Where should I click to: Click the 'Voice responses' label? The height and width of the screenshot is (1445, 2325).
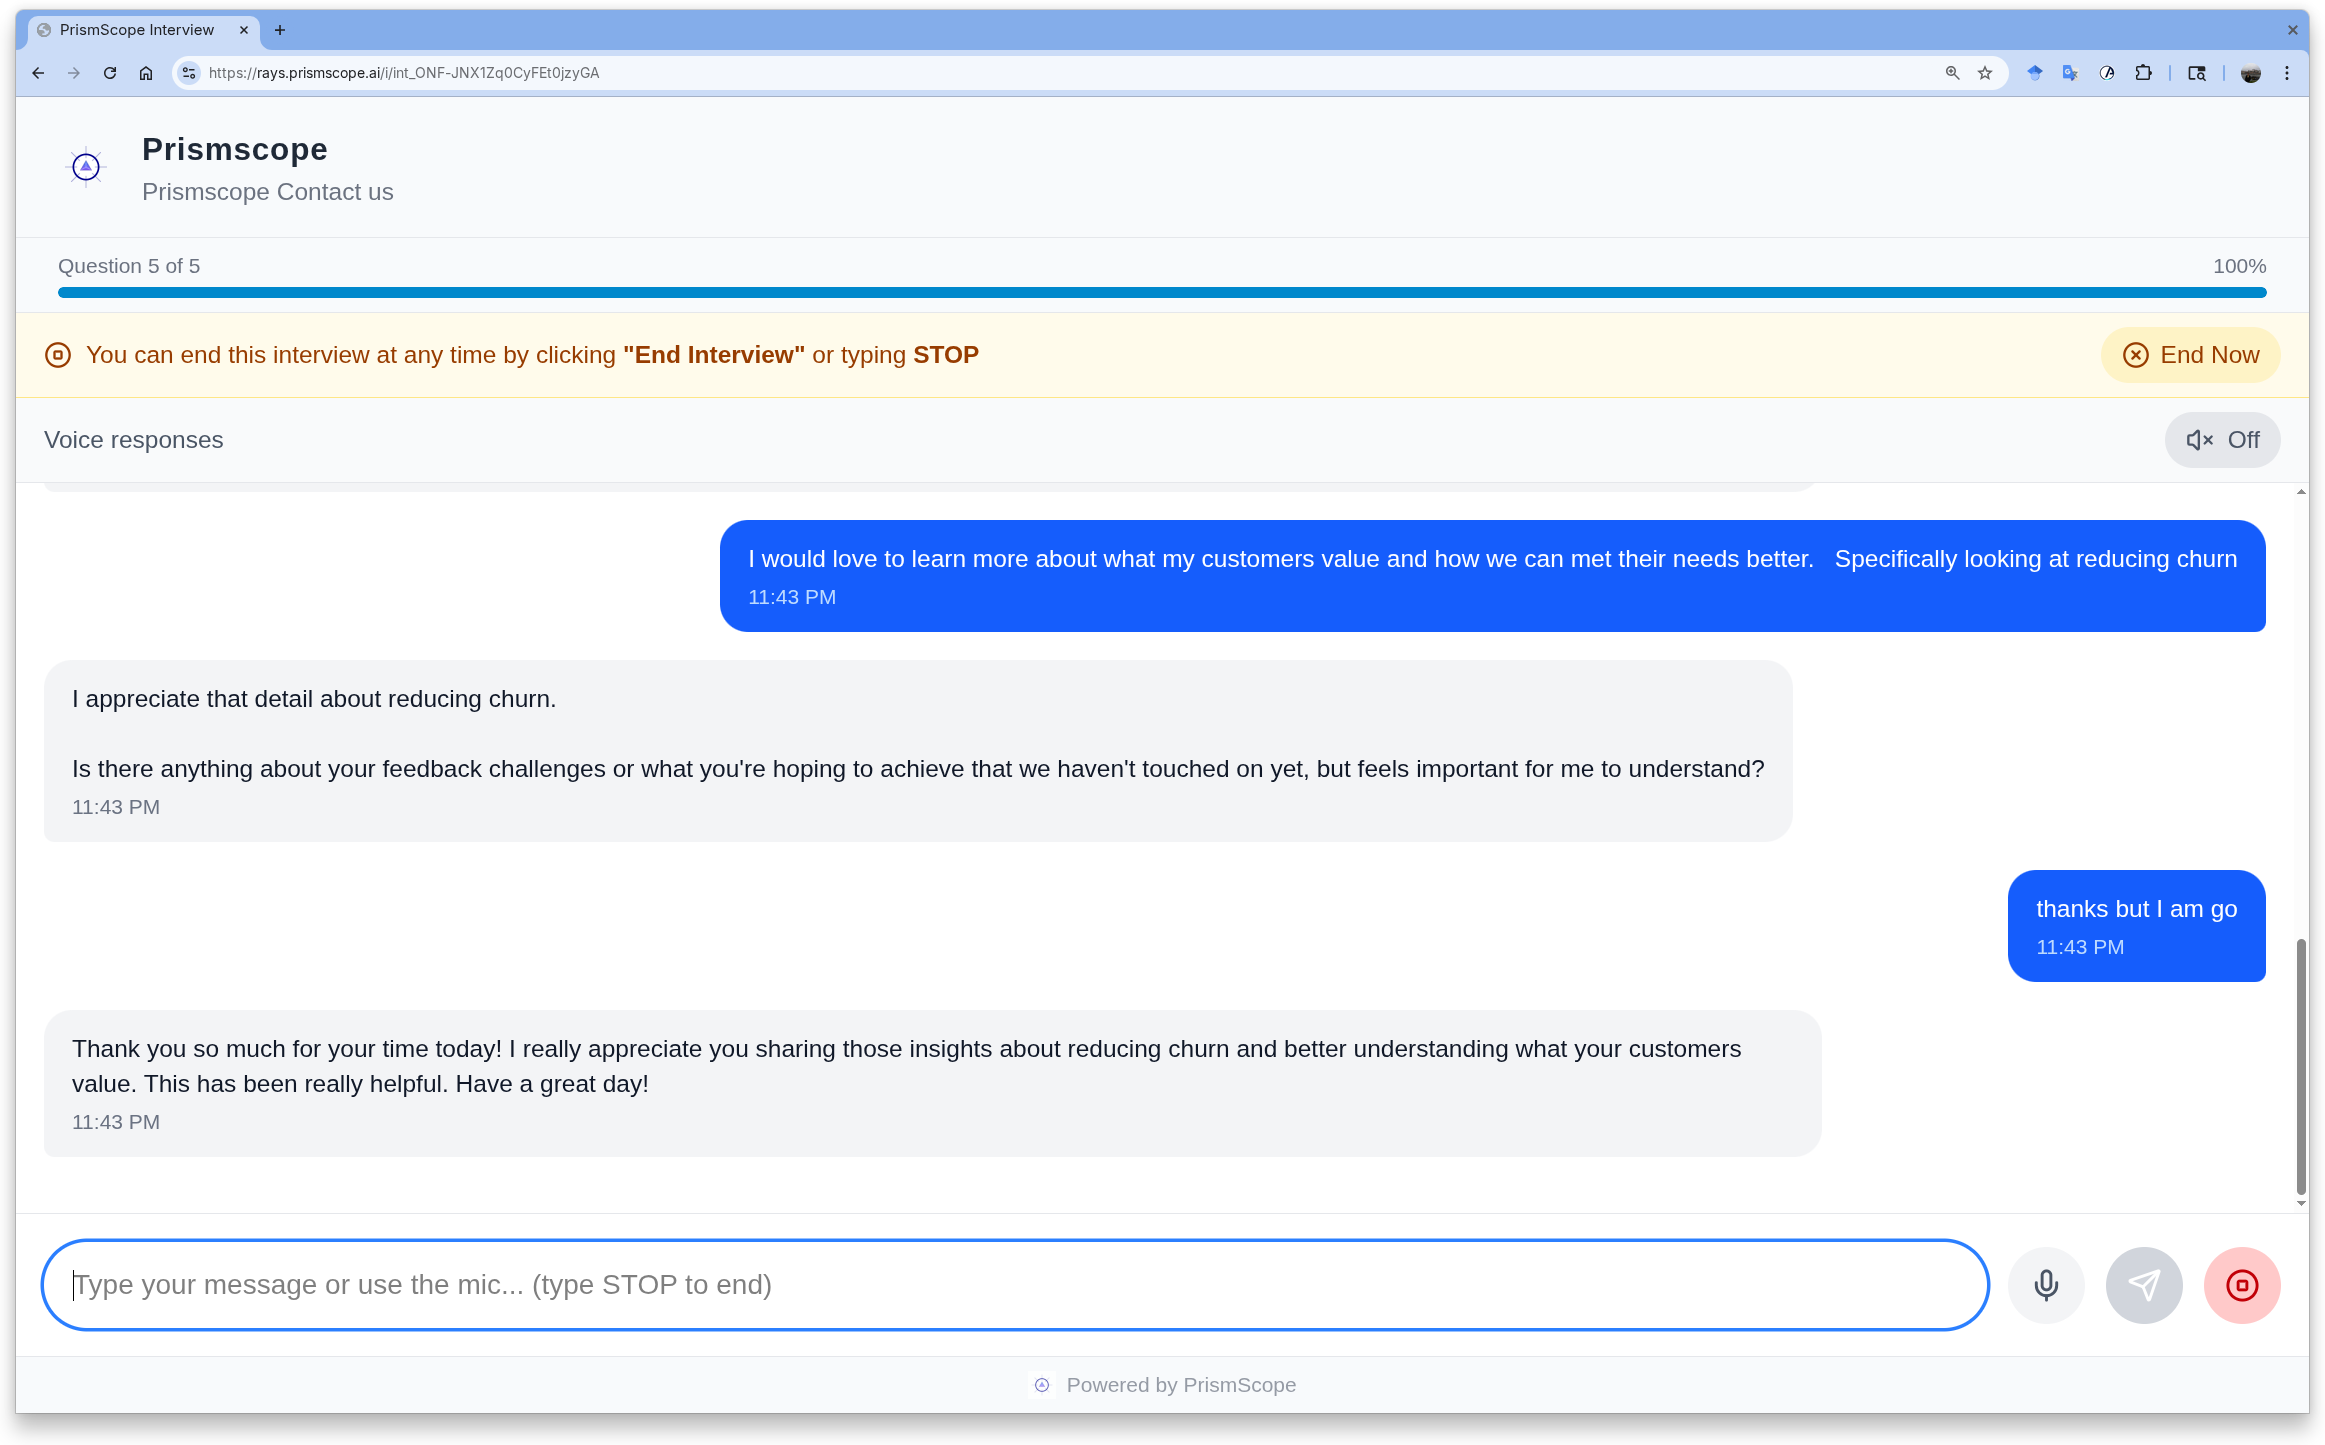134,440
